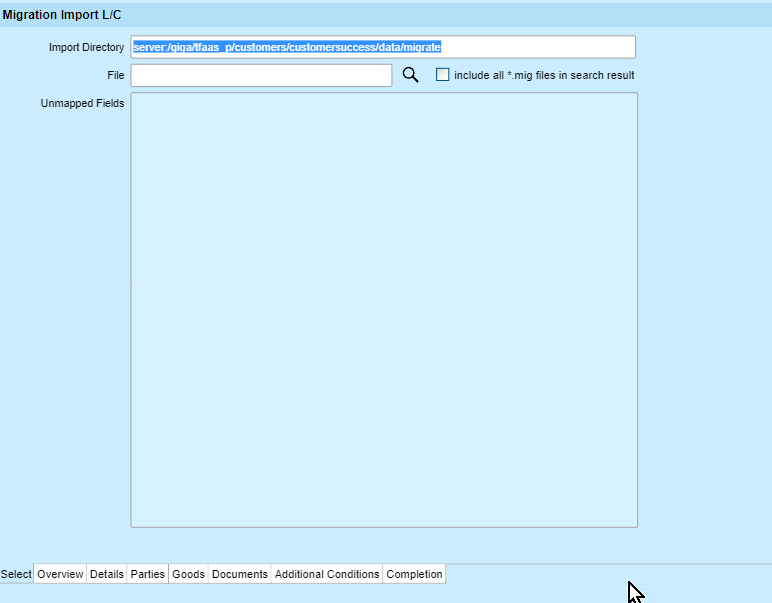The image size is (772, 603).
Task: Switch to the Documents tab
Action: pyautogui.click(x=240, y=574)
